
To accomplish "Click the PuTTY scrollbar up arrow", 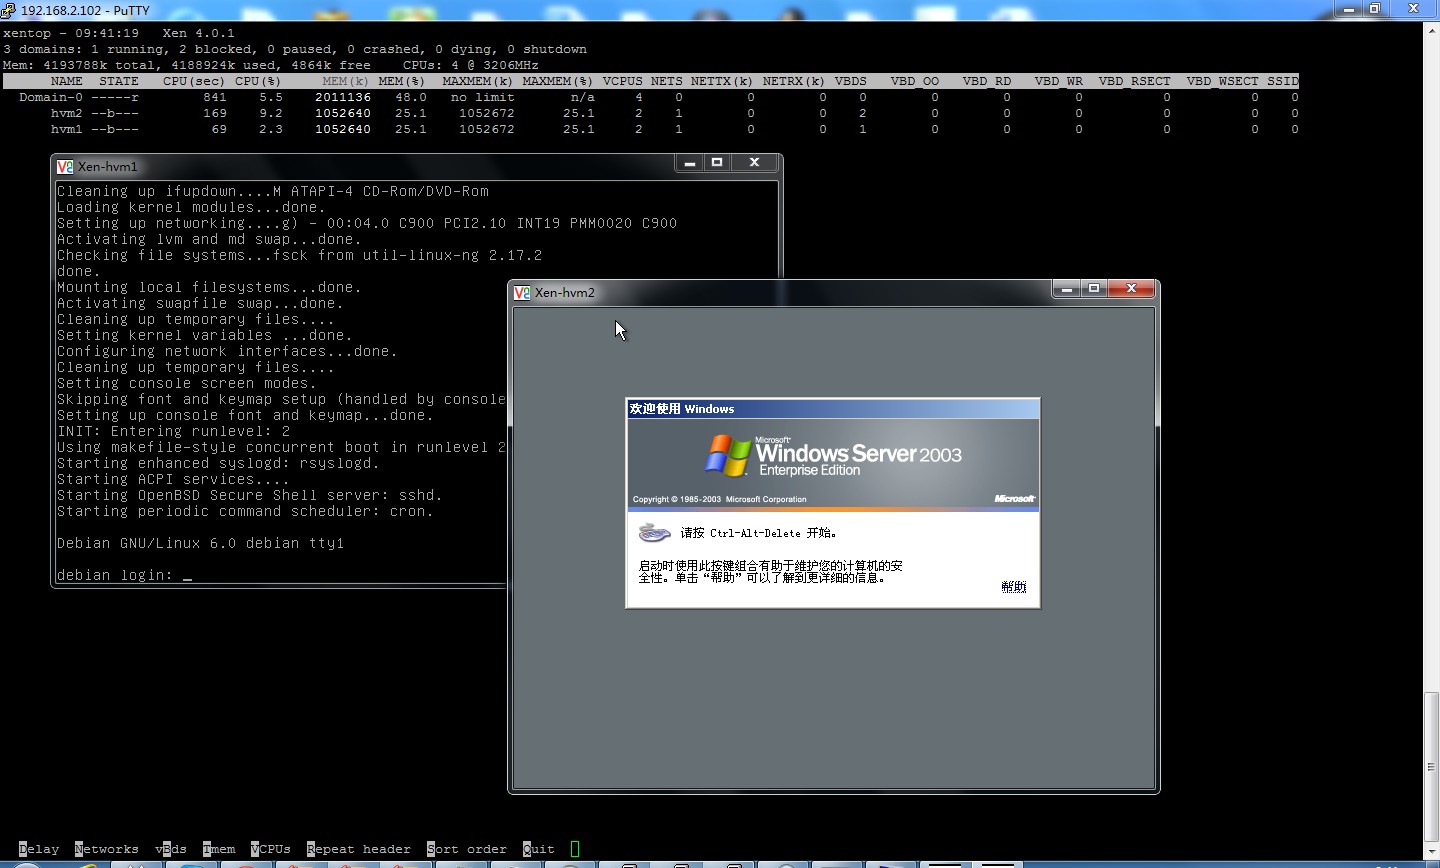I will (x=1431, y=29).
